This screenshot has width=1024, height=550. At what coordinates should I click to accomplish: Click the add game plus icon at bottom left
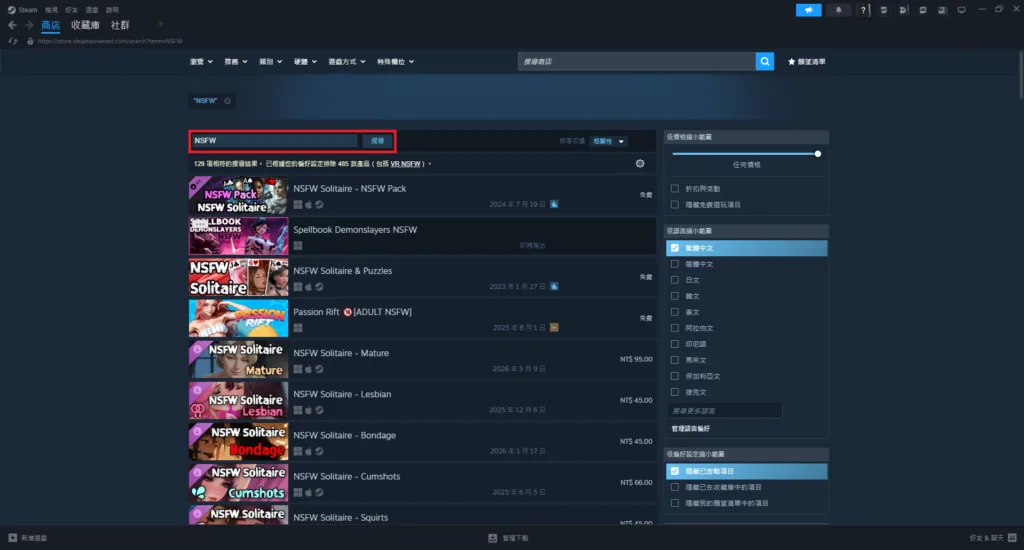pyautogui.click(x=12, y=538)
